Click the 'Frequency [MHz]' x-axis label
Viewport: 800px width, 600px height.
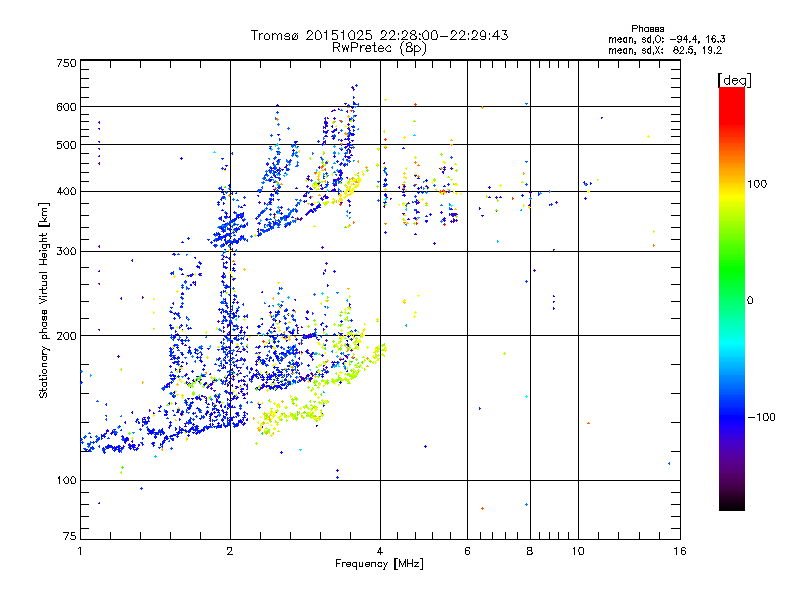click(379, 564)
